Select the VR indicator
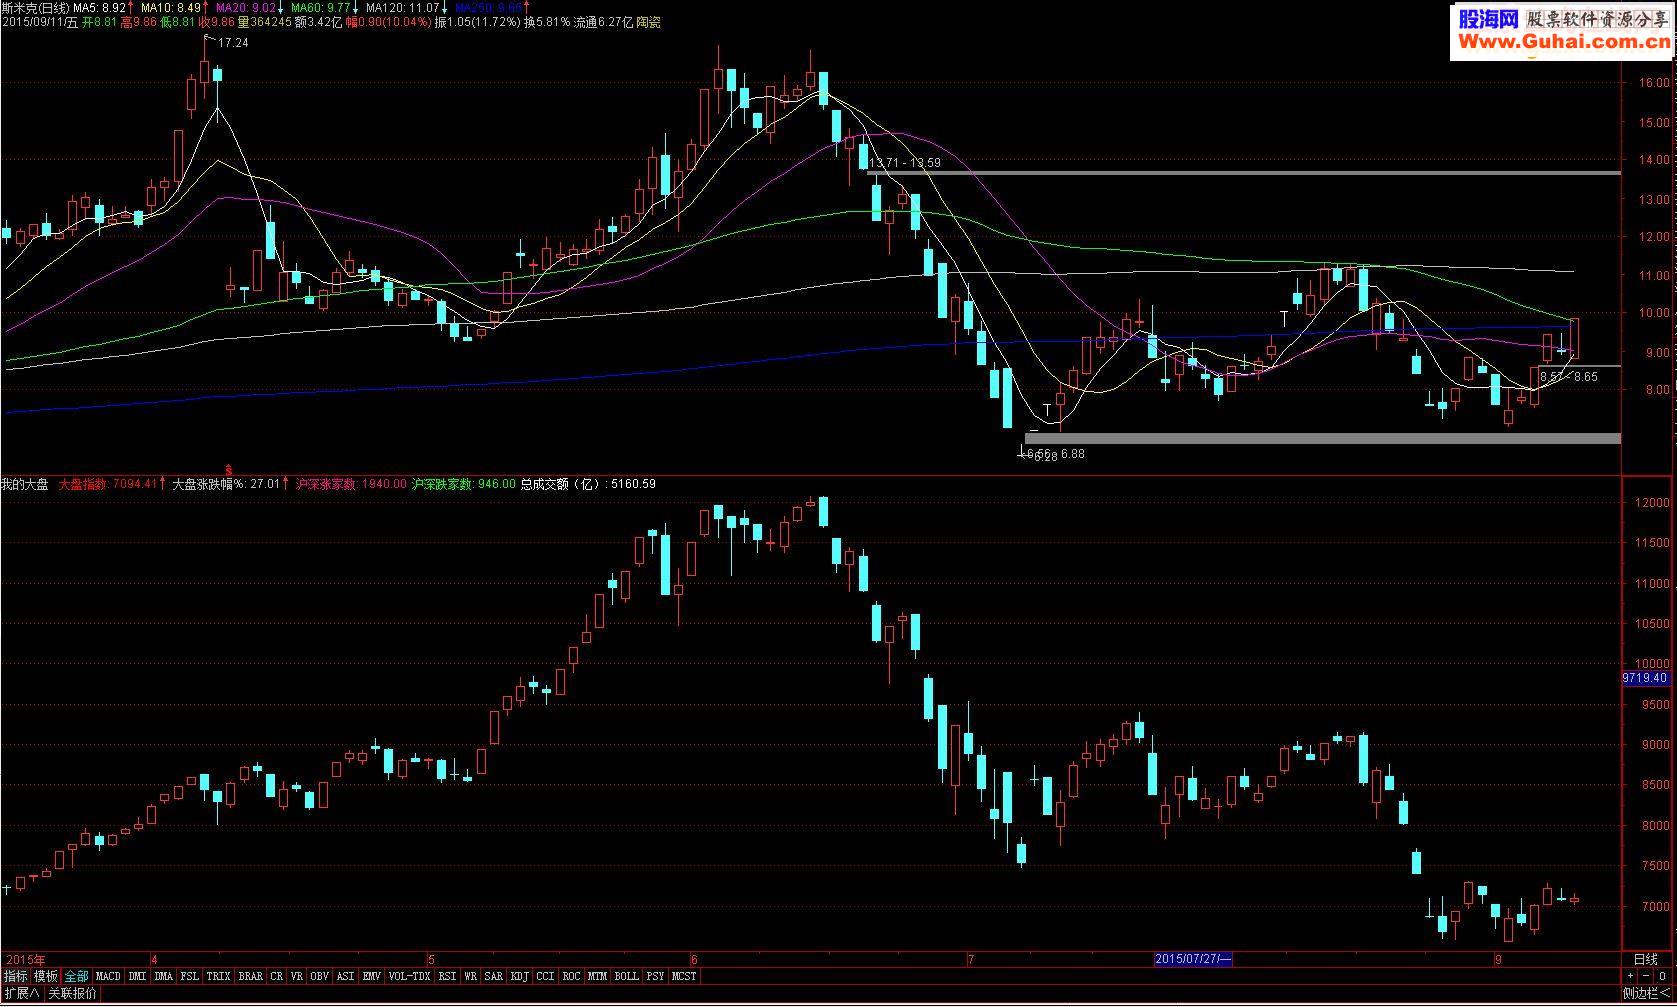 pyautogui.click(x=297, y=976)
